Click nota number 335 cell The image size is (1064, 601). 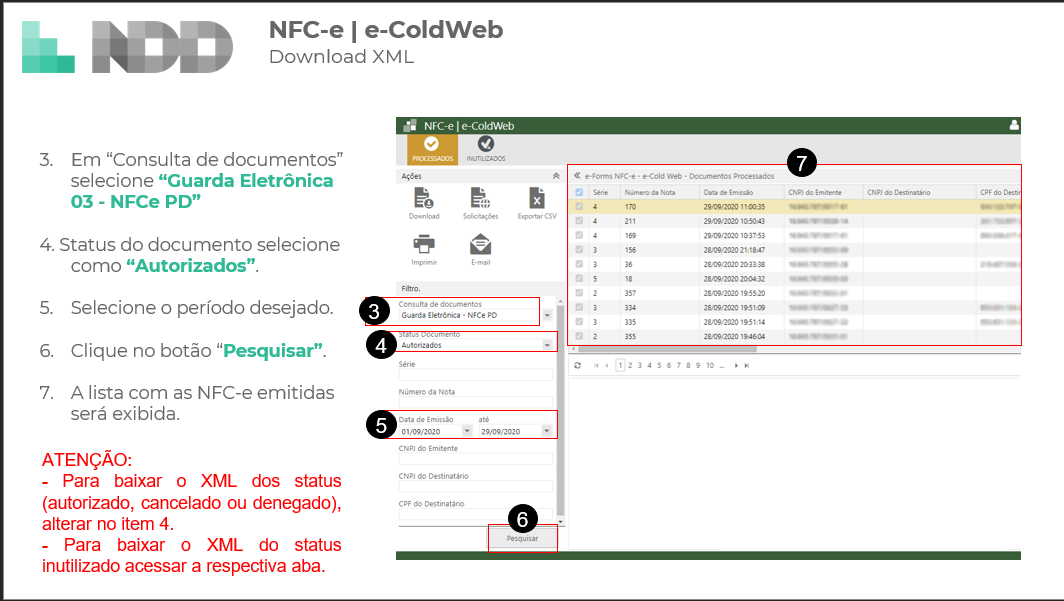[630, 322]
